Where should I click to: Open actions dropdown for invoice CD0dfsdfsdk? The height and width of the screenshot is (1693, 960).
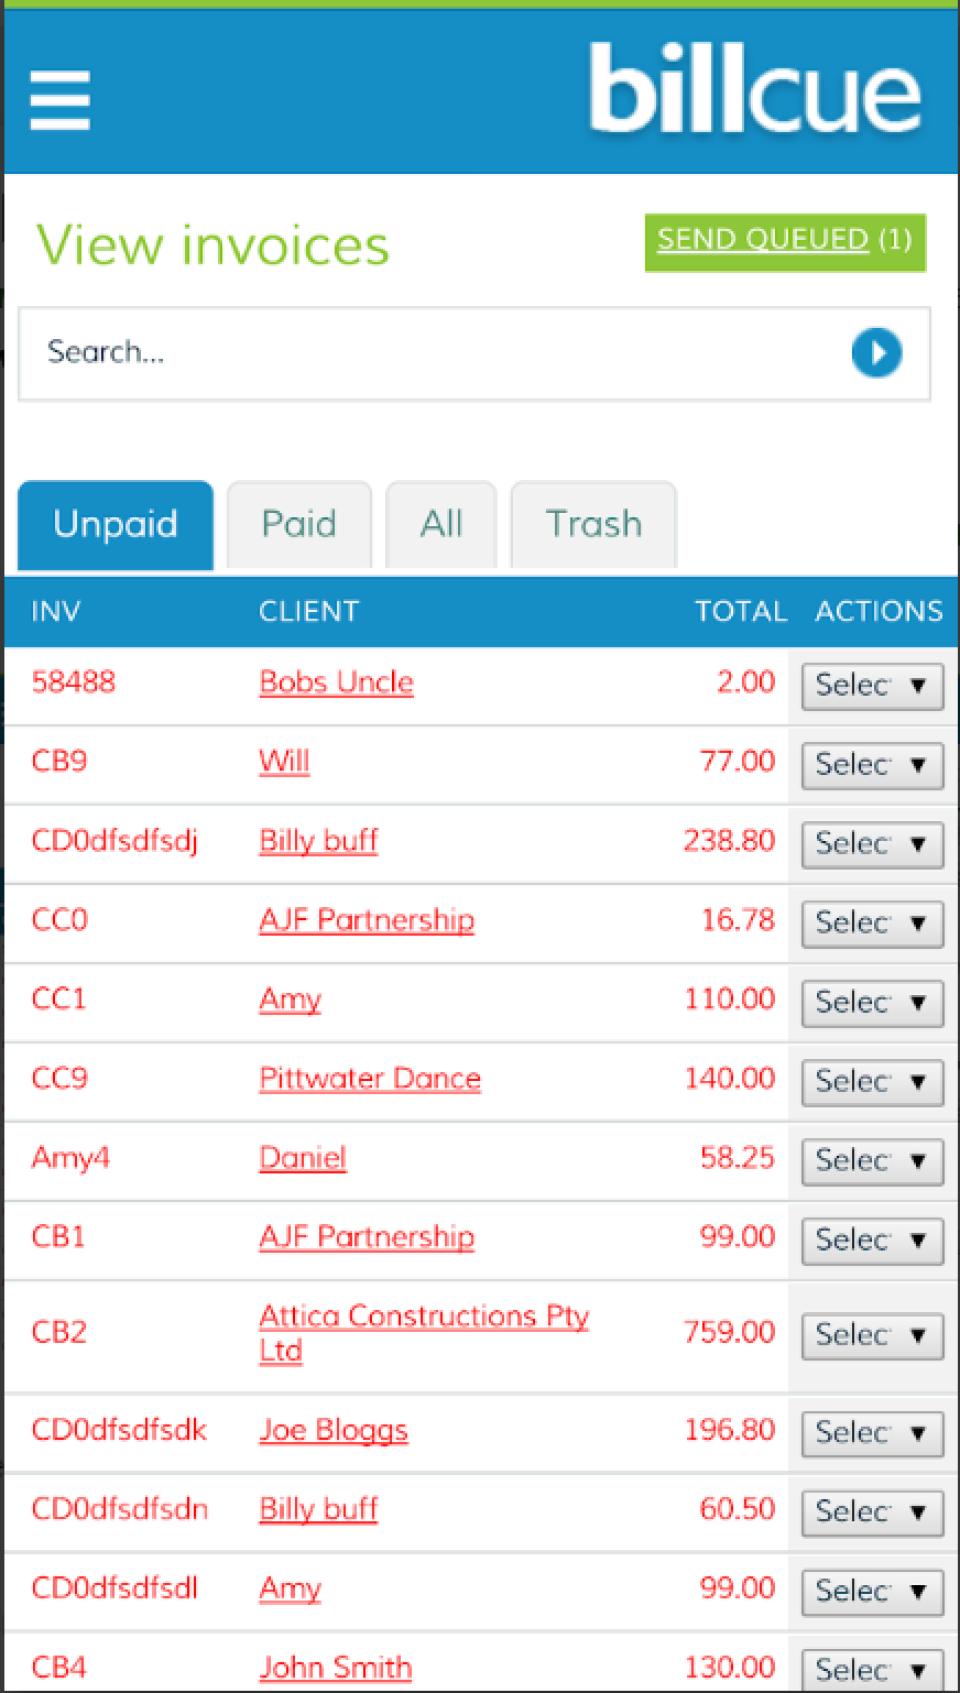point(872,1433)
